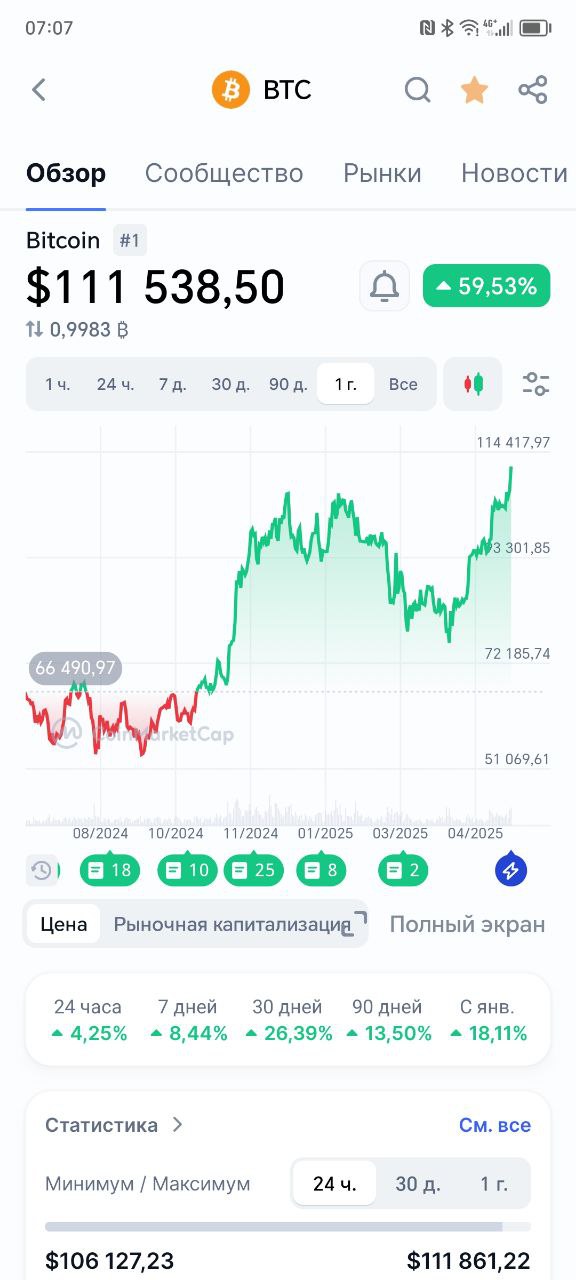Switch to candlestick chart icon
The height and width of the screenshot is (1280, 576).
[x=473, y=384]
